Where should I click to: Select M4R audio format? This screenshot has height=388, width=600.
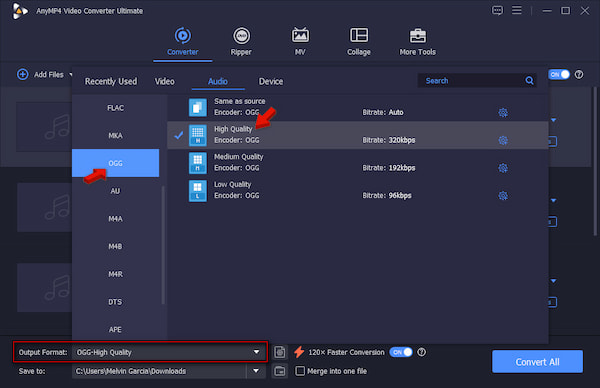pyautogui.click(x=116, y=274)
